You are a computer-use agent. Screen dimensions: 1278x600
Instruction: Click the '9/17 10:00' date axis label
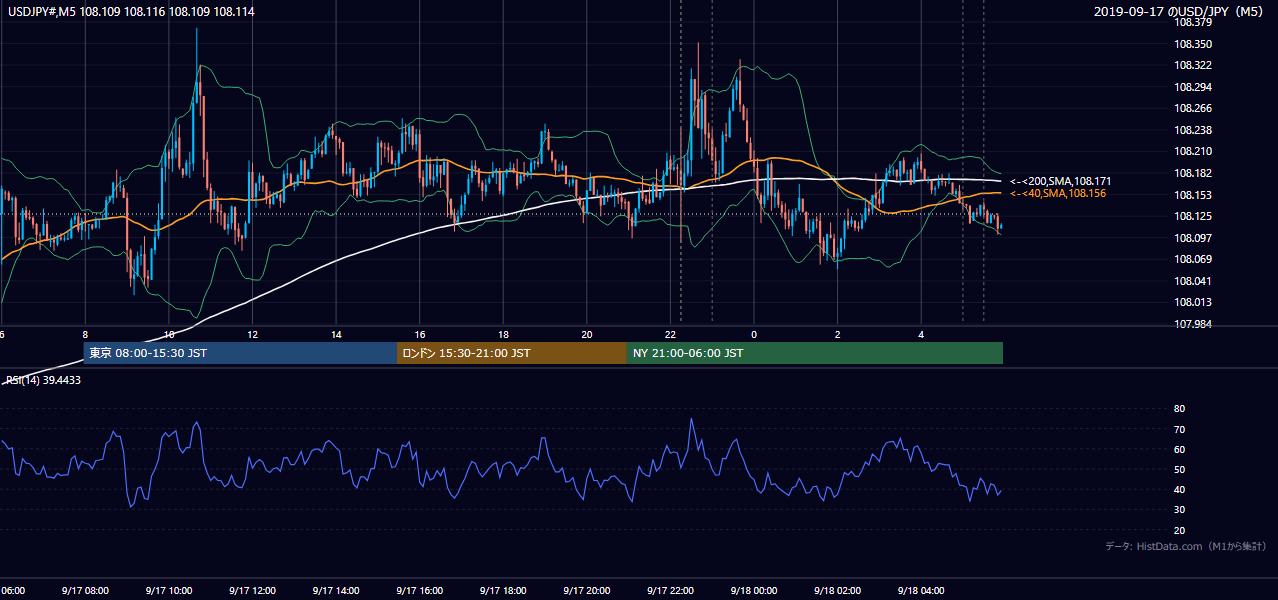[x=168, y=590]
